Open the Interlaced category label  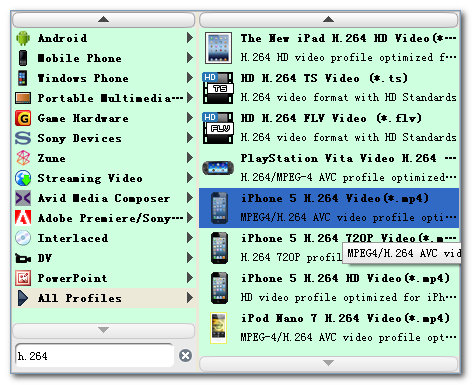(x=73, y=238)
